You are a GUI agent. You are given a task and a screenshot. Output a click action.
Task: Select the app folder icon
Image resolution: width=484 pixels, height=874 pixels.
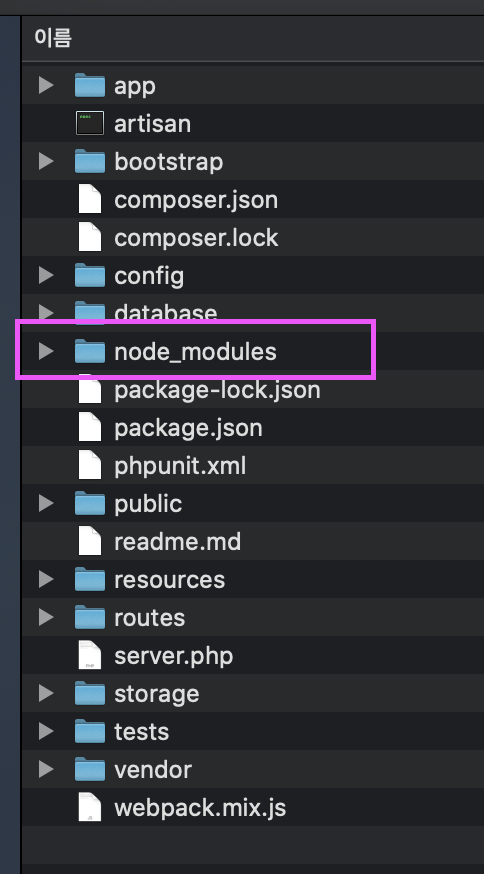coord(90,85)
